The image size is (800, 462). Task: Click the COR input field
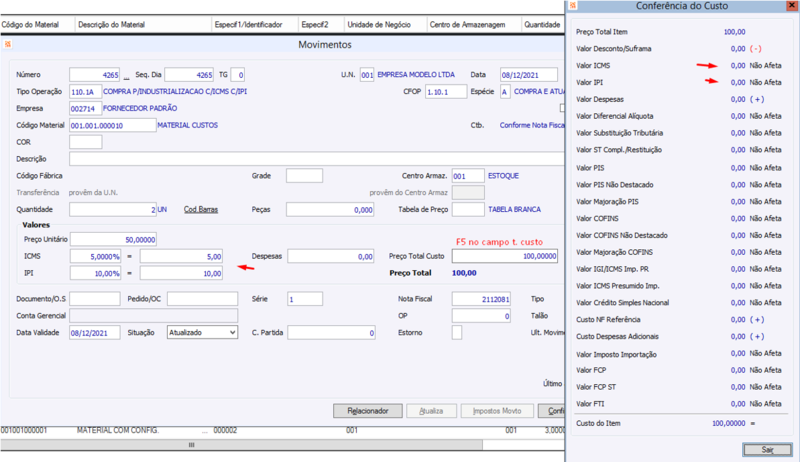tap(85, 142)
